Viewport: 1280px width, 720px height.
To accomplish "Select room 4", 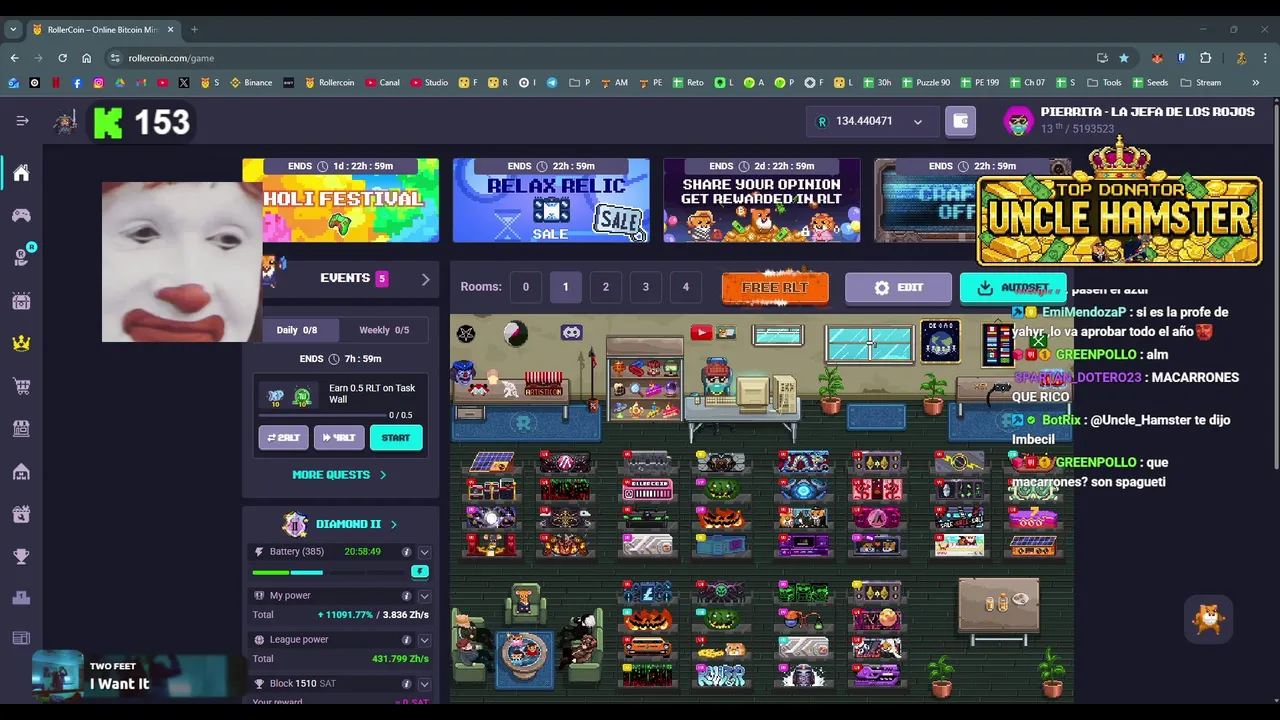I will tap(685, 287).
